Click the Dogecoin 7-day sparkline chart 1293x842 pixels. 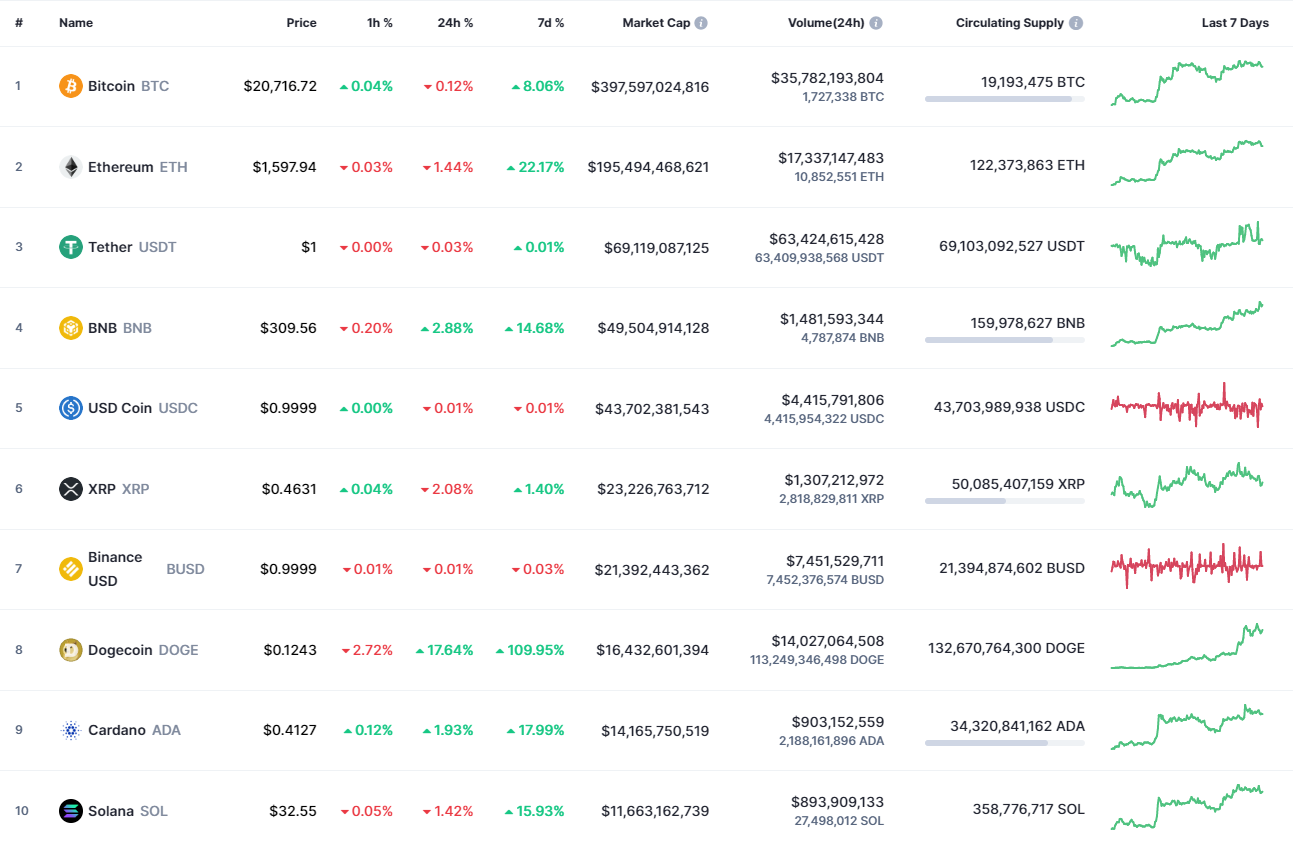(x=1186, y=648)
